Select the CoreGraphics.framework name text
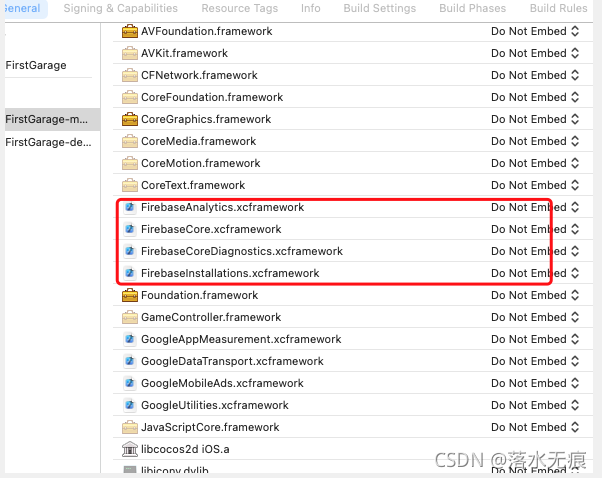 206,119
